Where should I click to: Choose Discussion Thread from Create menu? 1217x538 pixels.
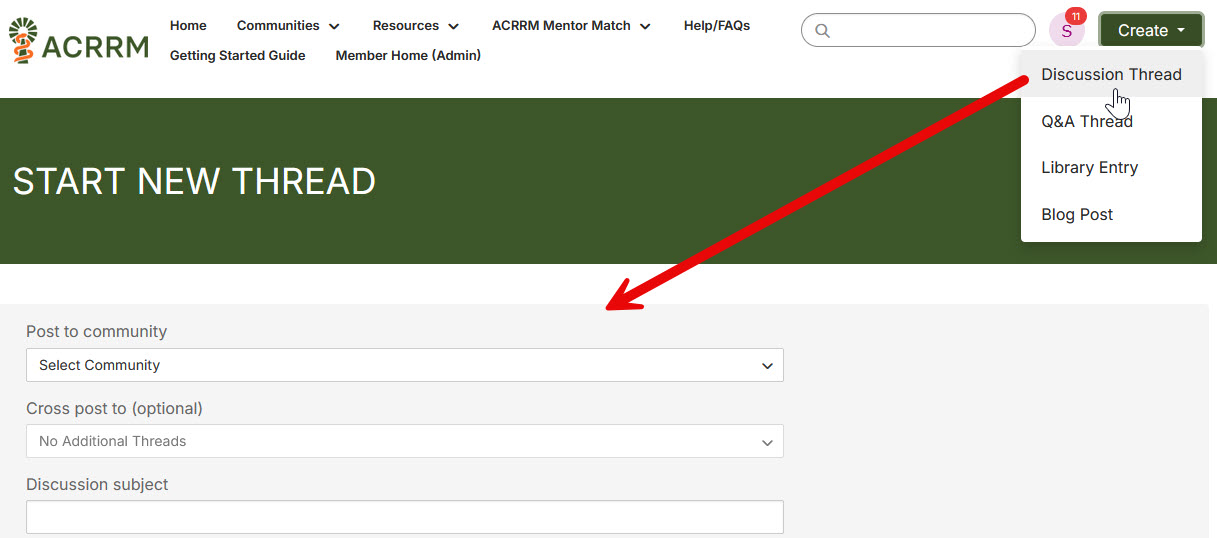(x=1111, y=74)
